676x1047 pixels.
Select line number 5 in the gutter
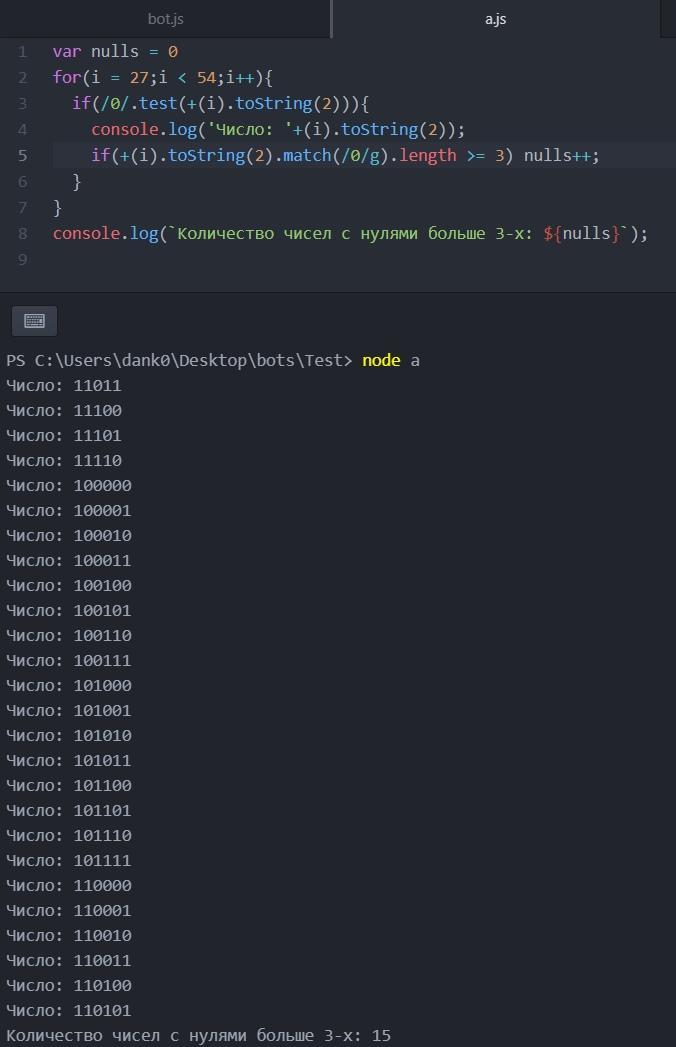[x=22, y=155]
